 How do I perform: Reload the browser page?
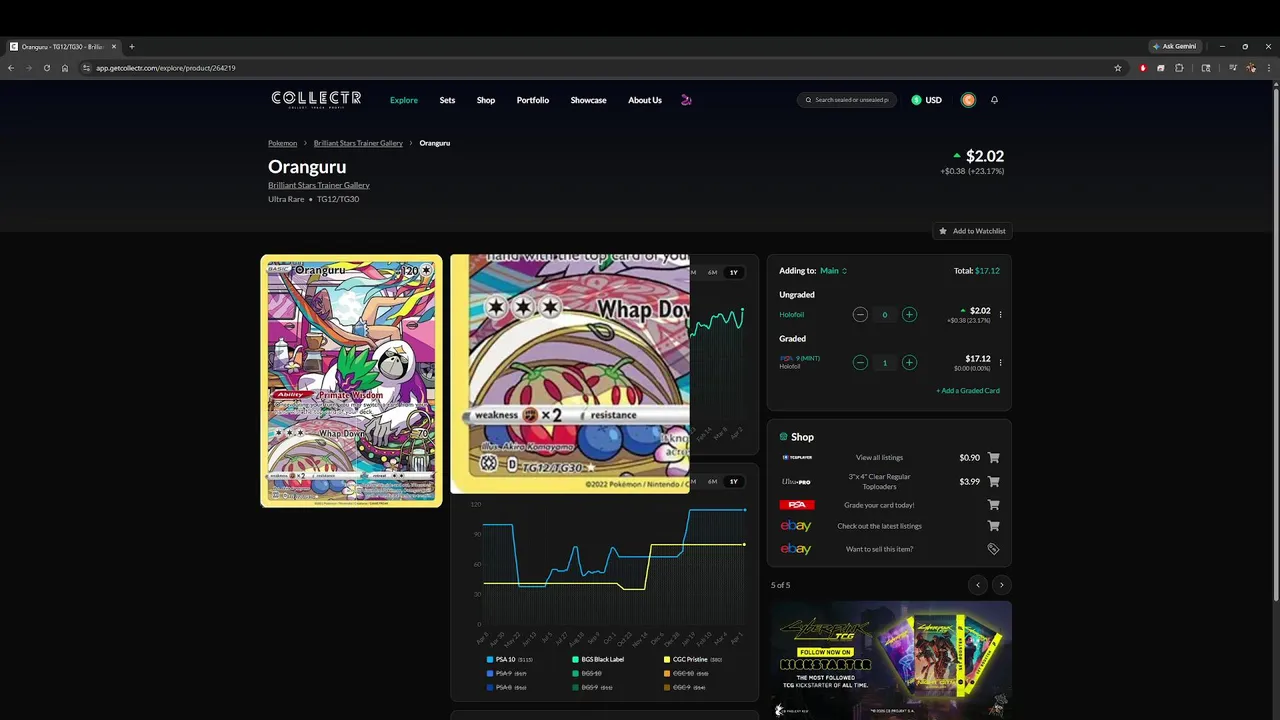(x=46, y=68)
